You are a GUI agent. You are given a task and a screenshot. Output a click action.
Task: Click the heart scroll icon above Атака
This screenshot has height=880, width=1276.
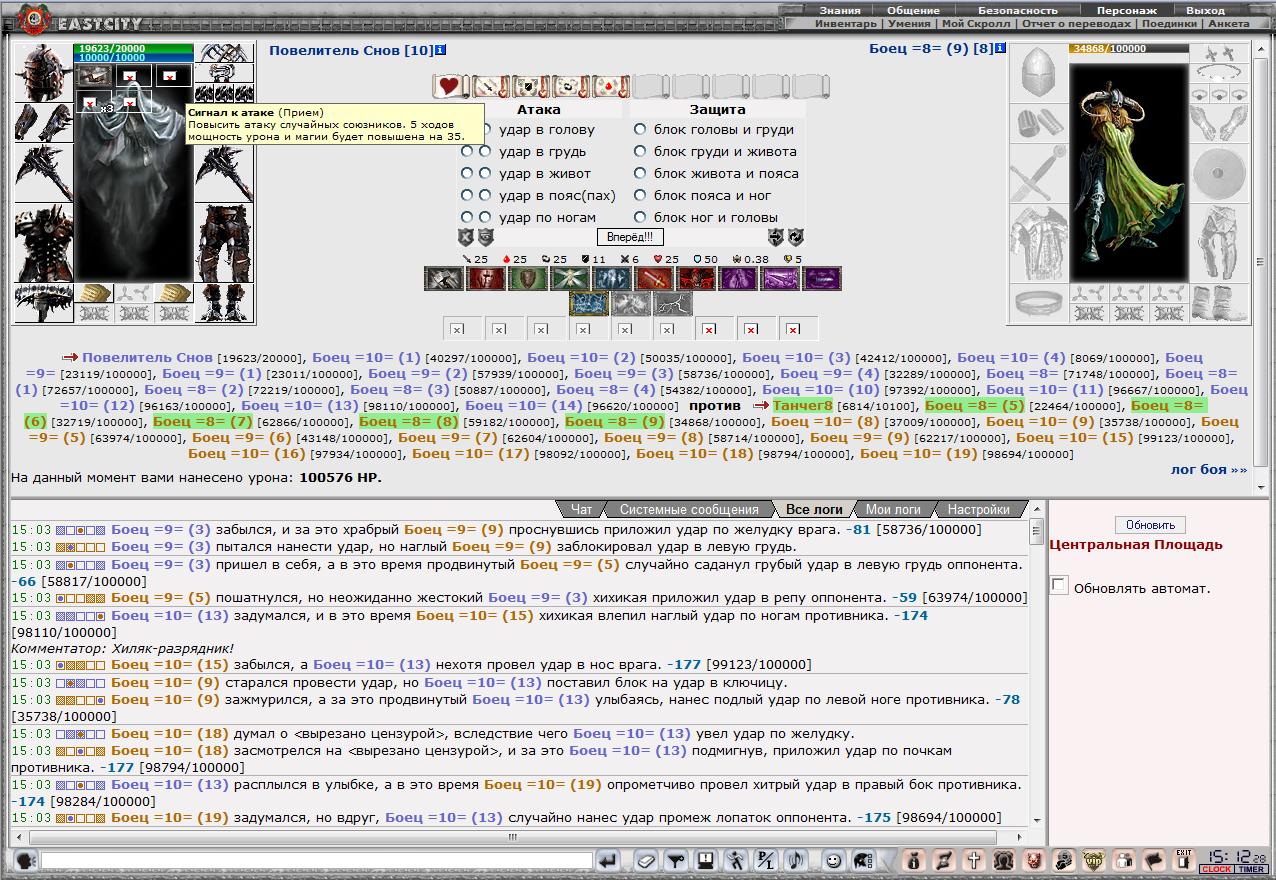click(451, 86)
